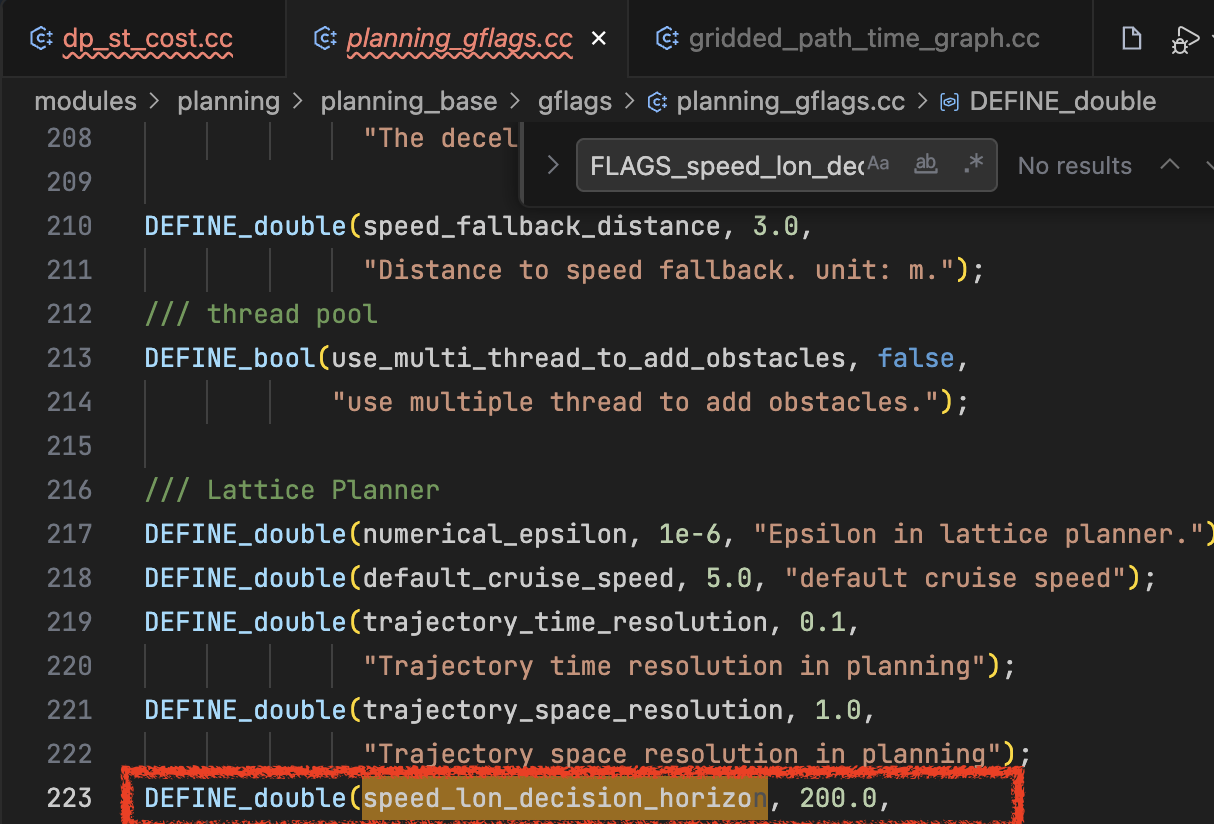1214x824 pixels.
Task: Toggle Match Whole Word in find widget
Action: pos(926,165)
